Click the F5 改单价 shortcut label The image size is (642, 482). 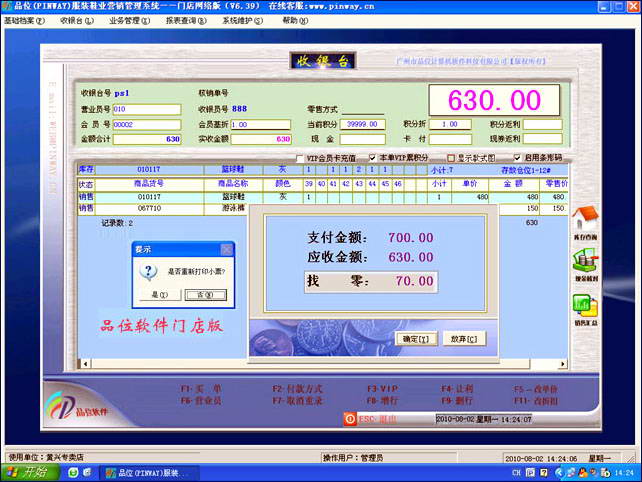[x=536, y=389]
